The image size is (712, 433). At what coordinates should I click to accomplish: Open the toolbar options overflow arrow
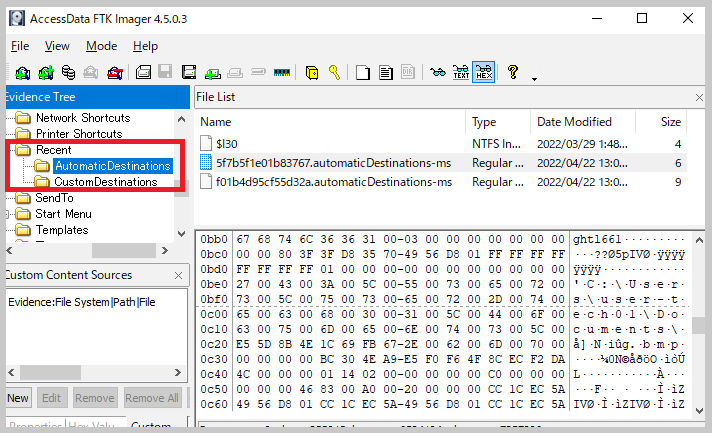click(x=534, y=79)
